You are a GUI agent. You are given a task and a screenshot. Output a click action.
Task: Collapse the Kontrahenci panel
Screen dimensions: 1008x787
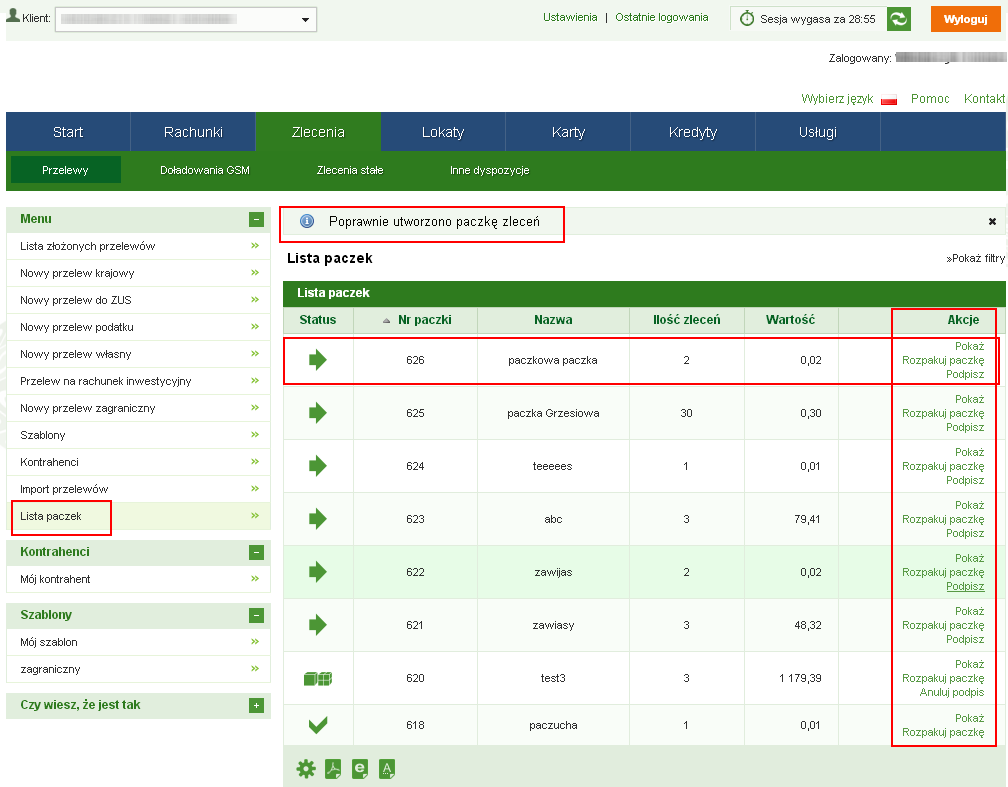256,552
